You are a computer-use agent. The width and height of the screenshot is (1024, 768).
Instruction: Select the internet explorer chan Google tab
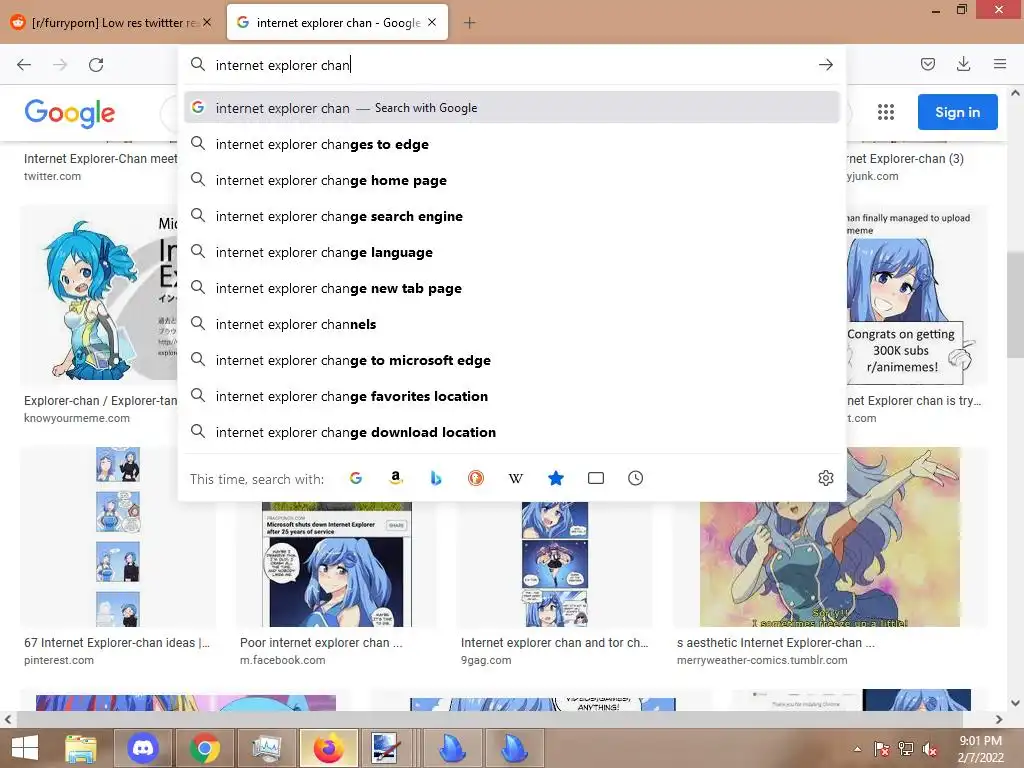337,23
